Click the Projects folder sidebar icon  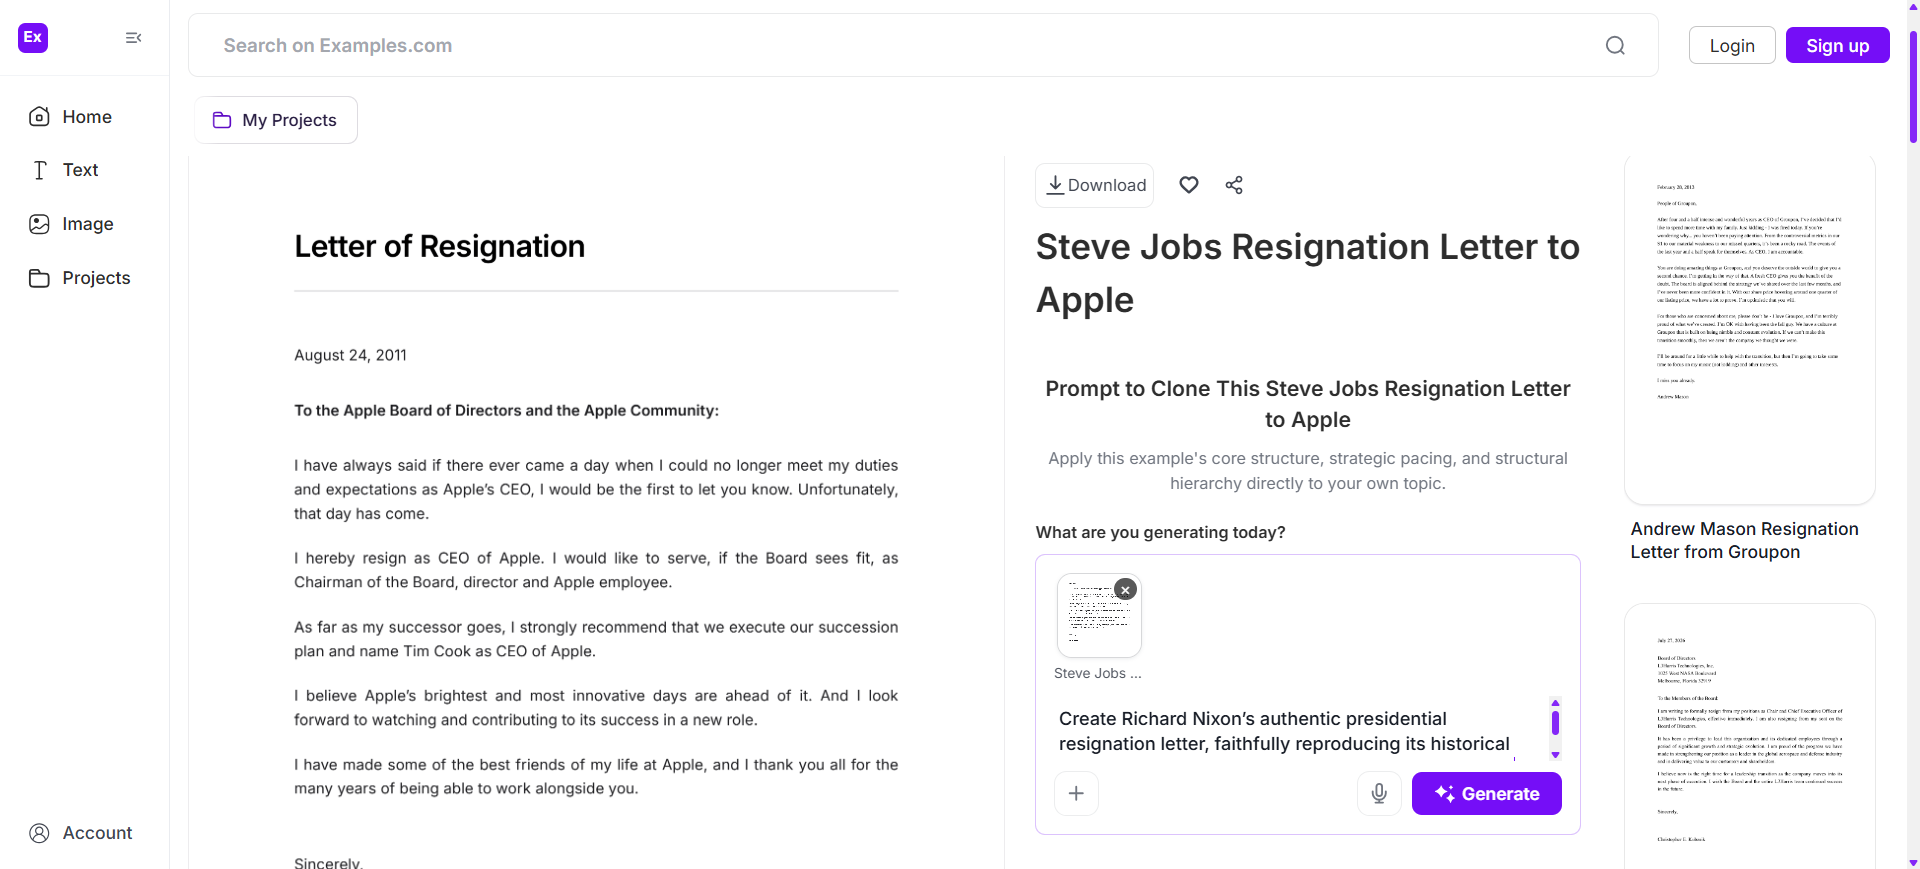tap(39, 278)
